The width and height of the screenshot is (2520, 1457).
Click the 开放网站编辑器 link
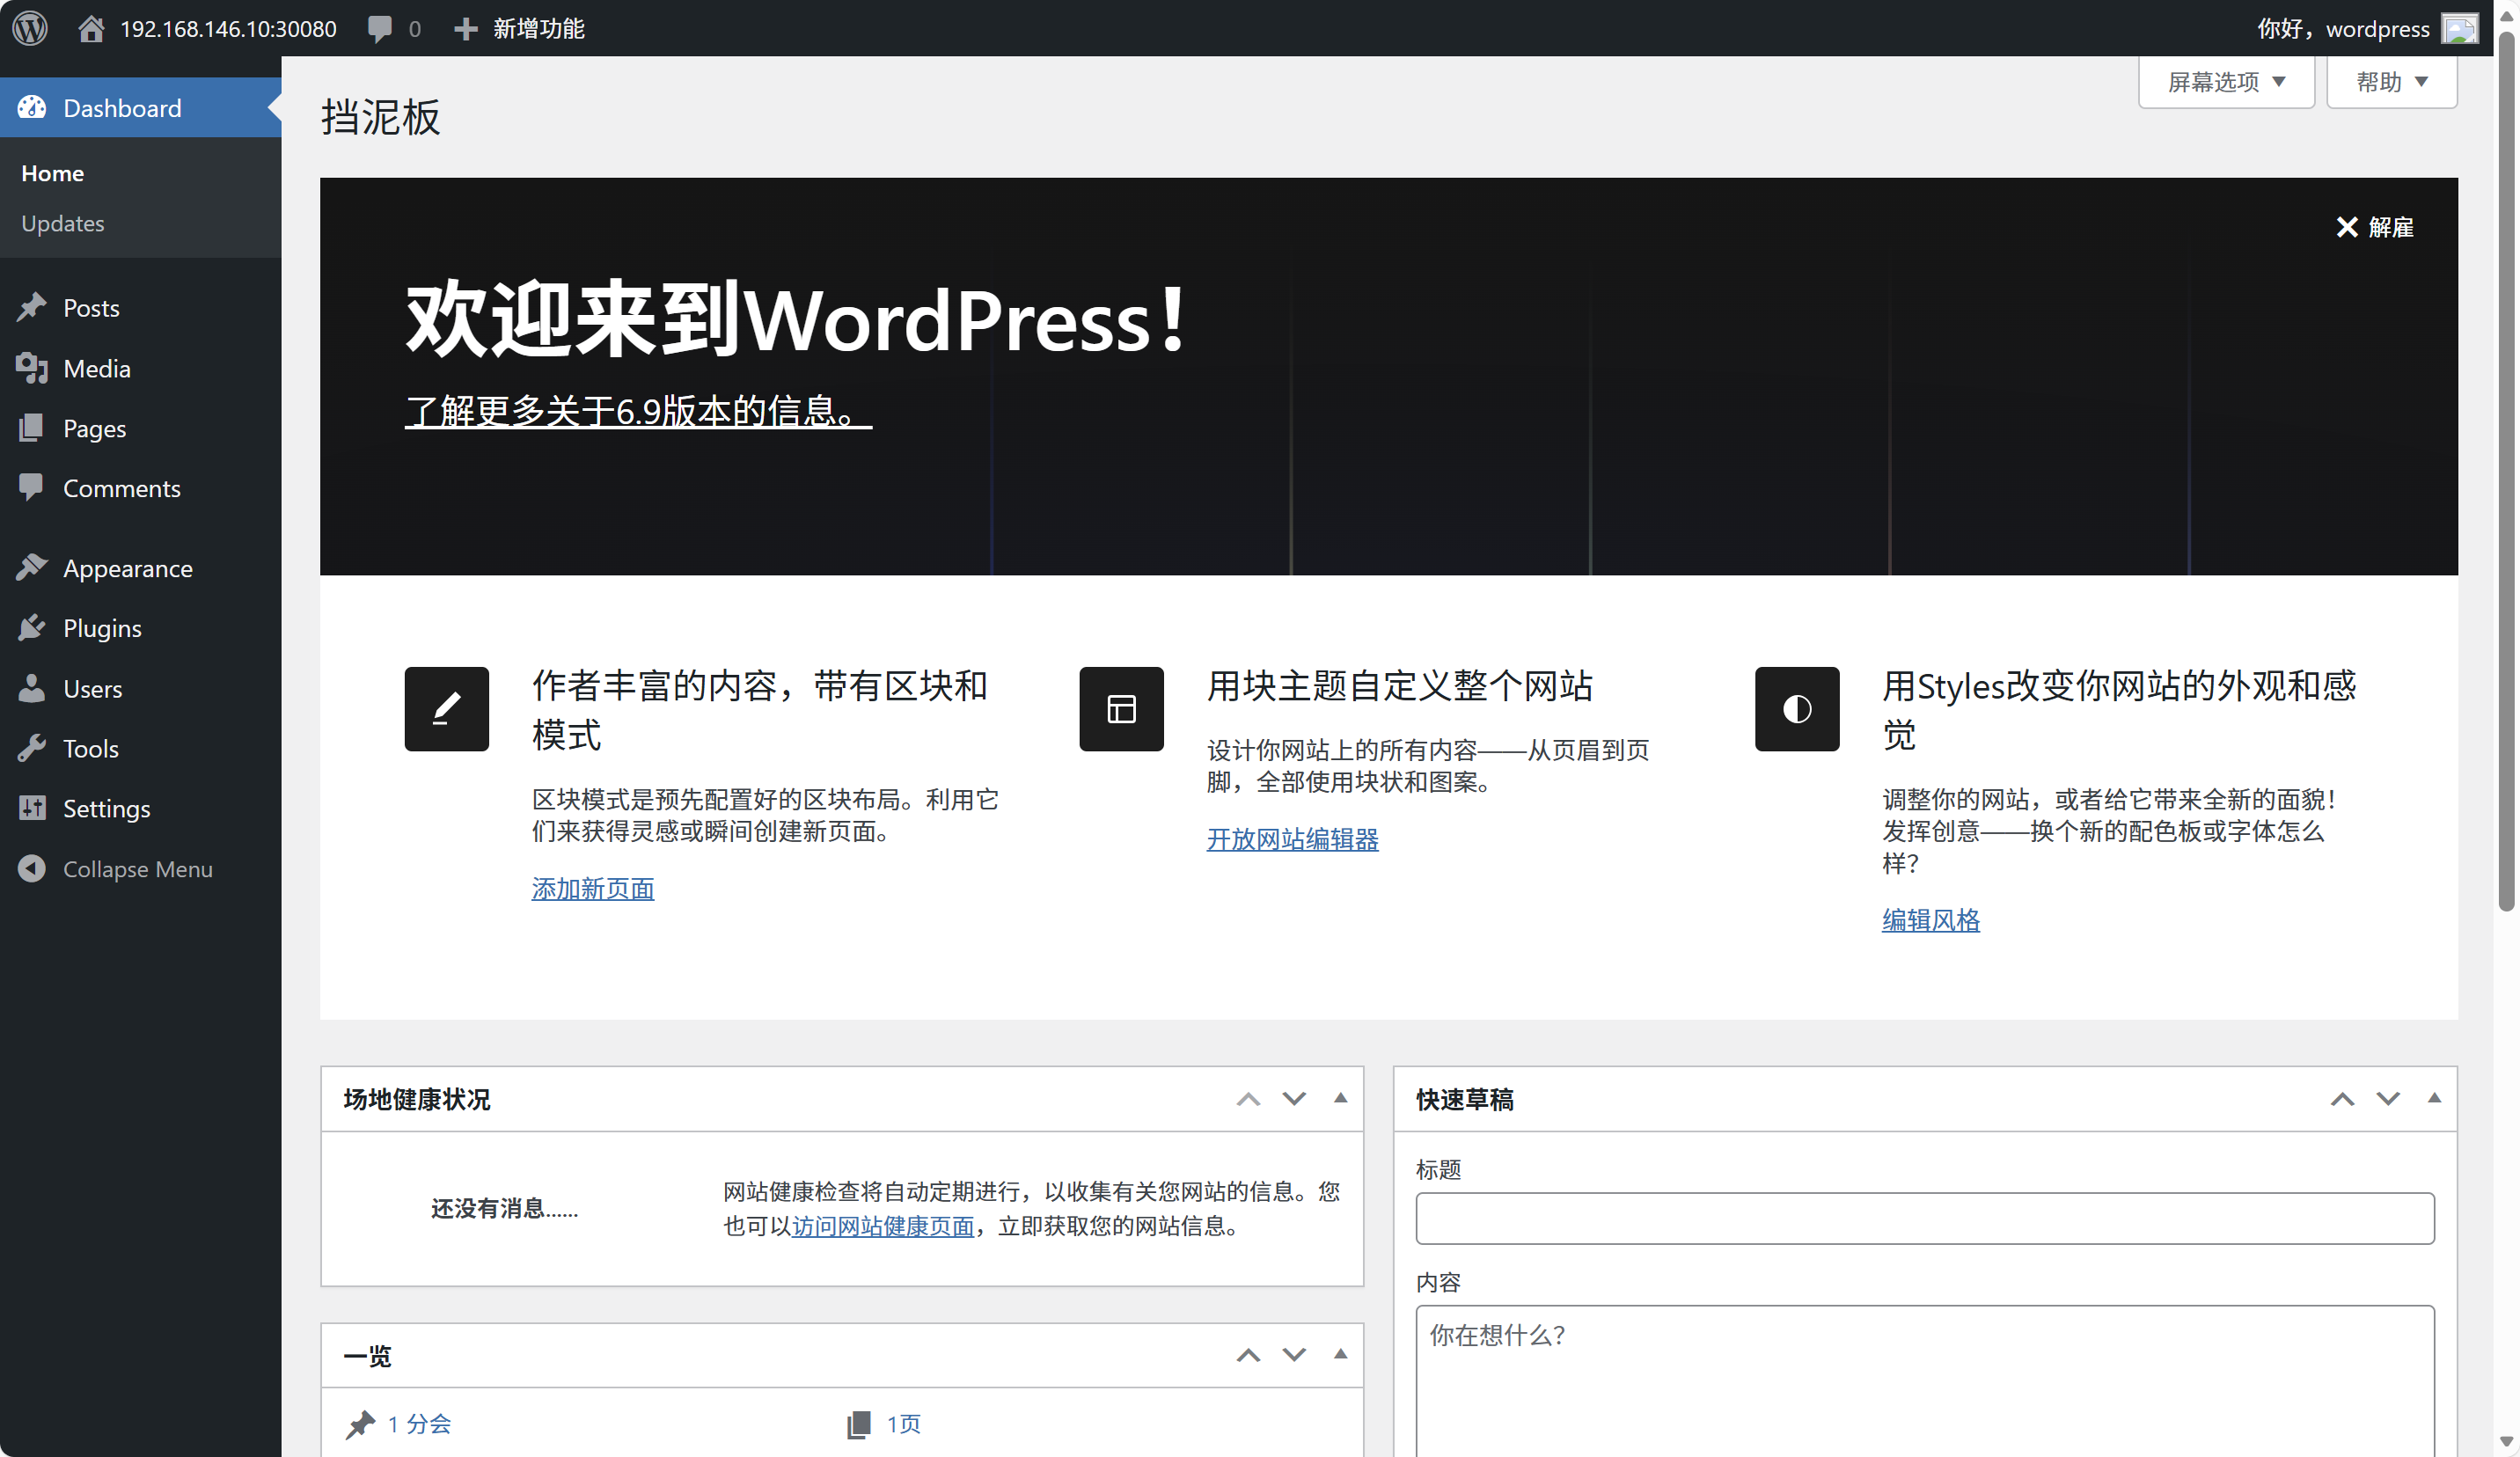tap(1292, 839)
